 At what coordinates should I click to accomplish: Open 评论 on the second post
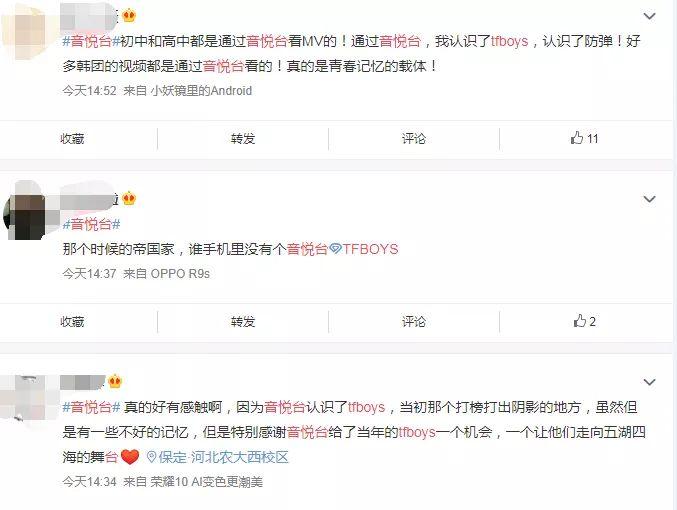pos(414,322)
